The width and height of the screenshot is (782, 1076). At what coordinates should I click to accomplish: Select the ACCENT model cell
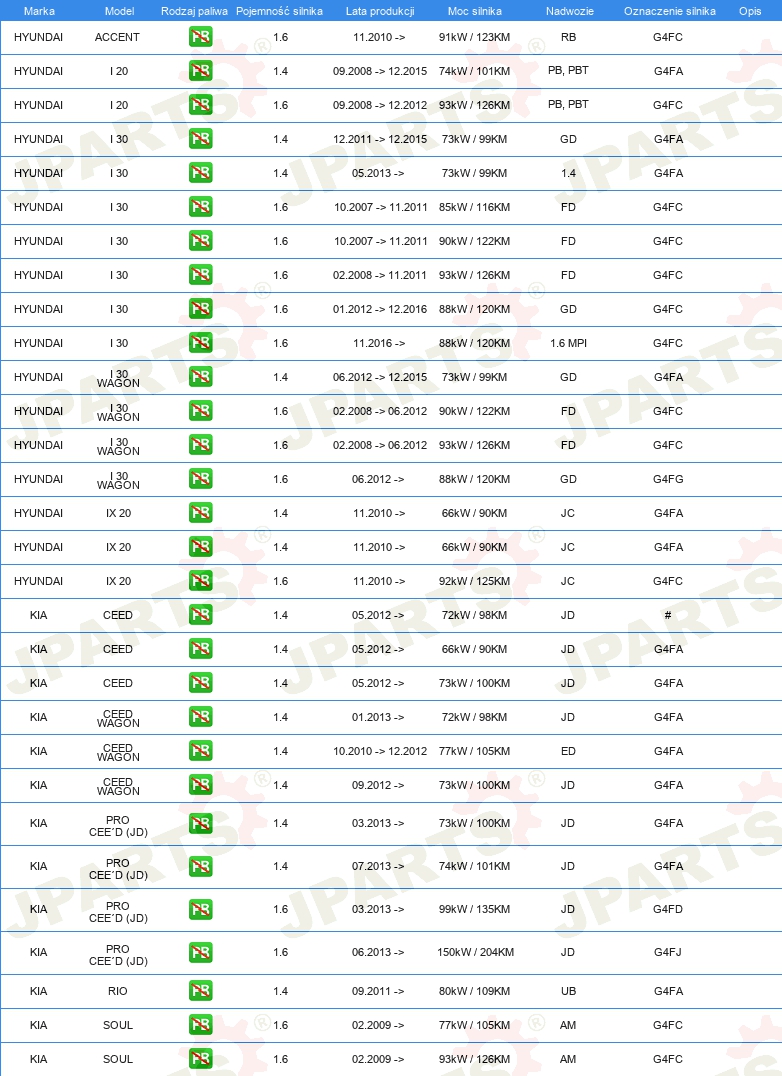coord(117,37)
